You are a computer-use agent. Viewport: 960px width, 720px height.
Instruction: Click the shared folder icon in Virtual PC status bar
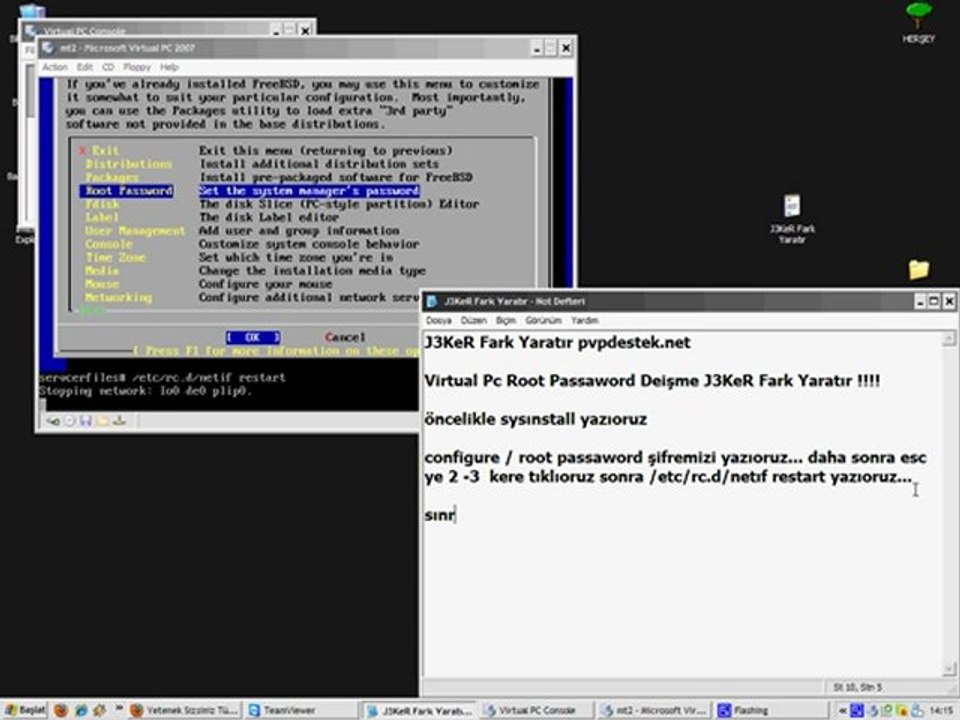point(102,421)
